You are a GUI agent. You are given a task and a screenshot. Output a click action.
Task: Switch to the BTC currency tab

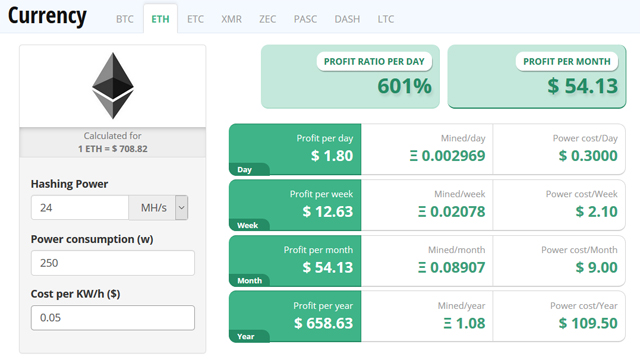click(124, 19)
